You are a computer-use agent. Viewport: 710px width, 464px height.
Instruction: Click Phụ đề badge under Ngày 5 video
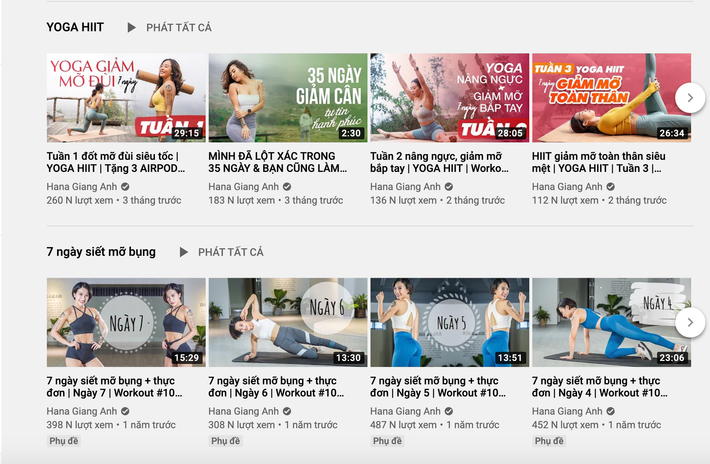(x=387, y=441)
